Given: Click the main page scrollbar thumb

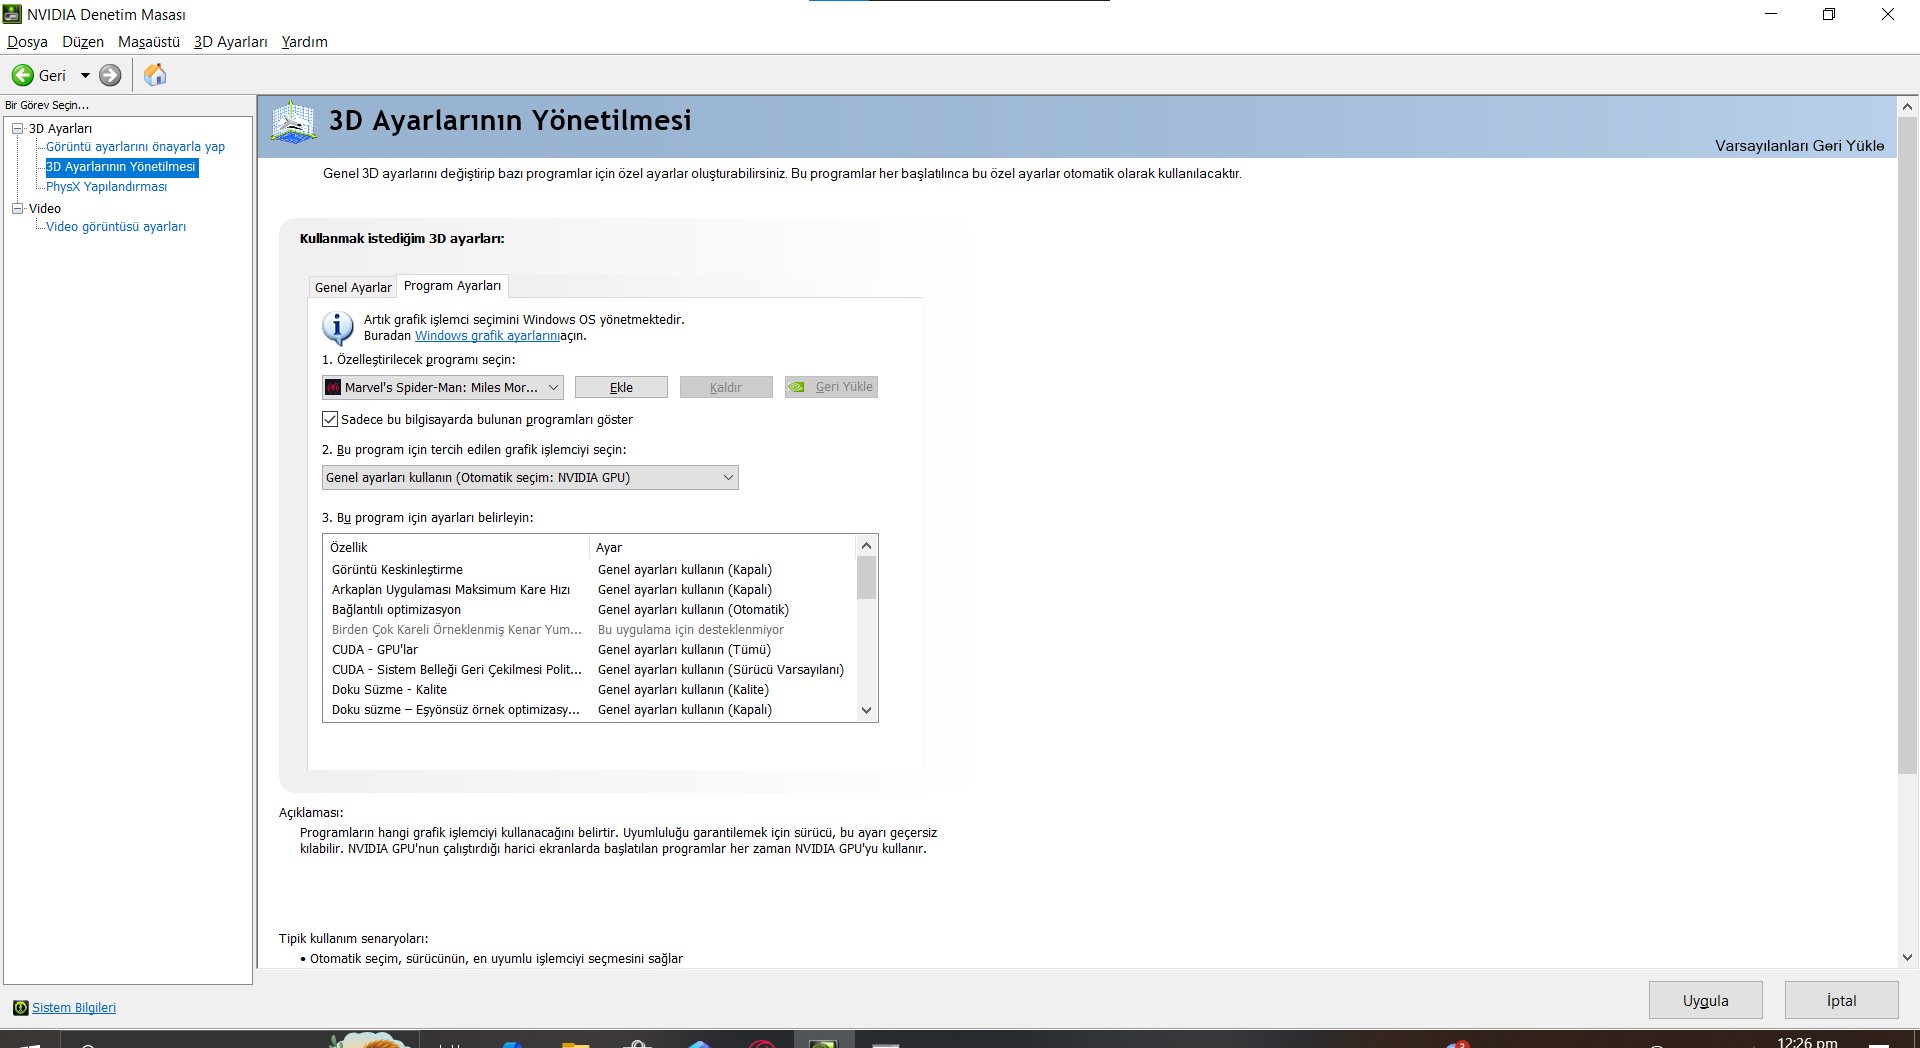Looking at the screenshot, I should (x=1907, y=445).
